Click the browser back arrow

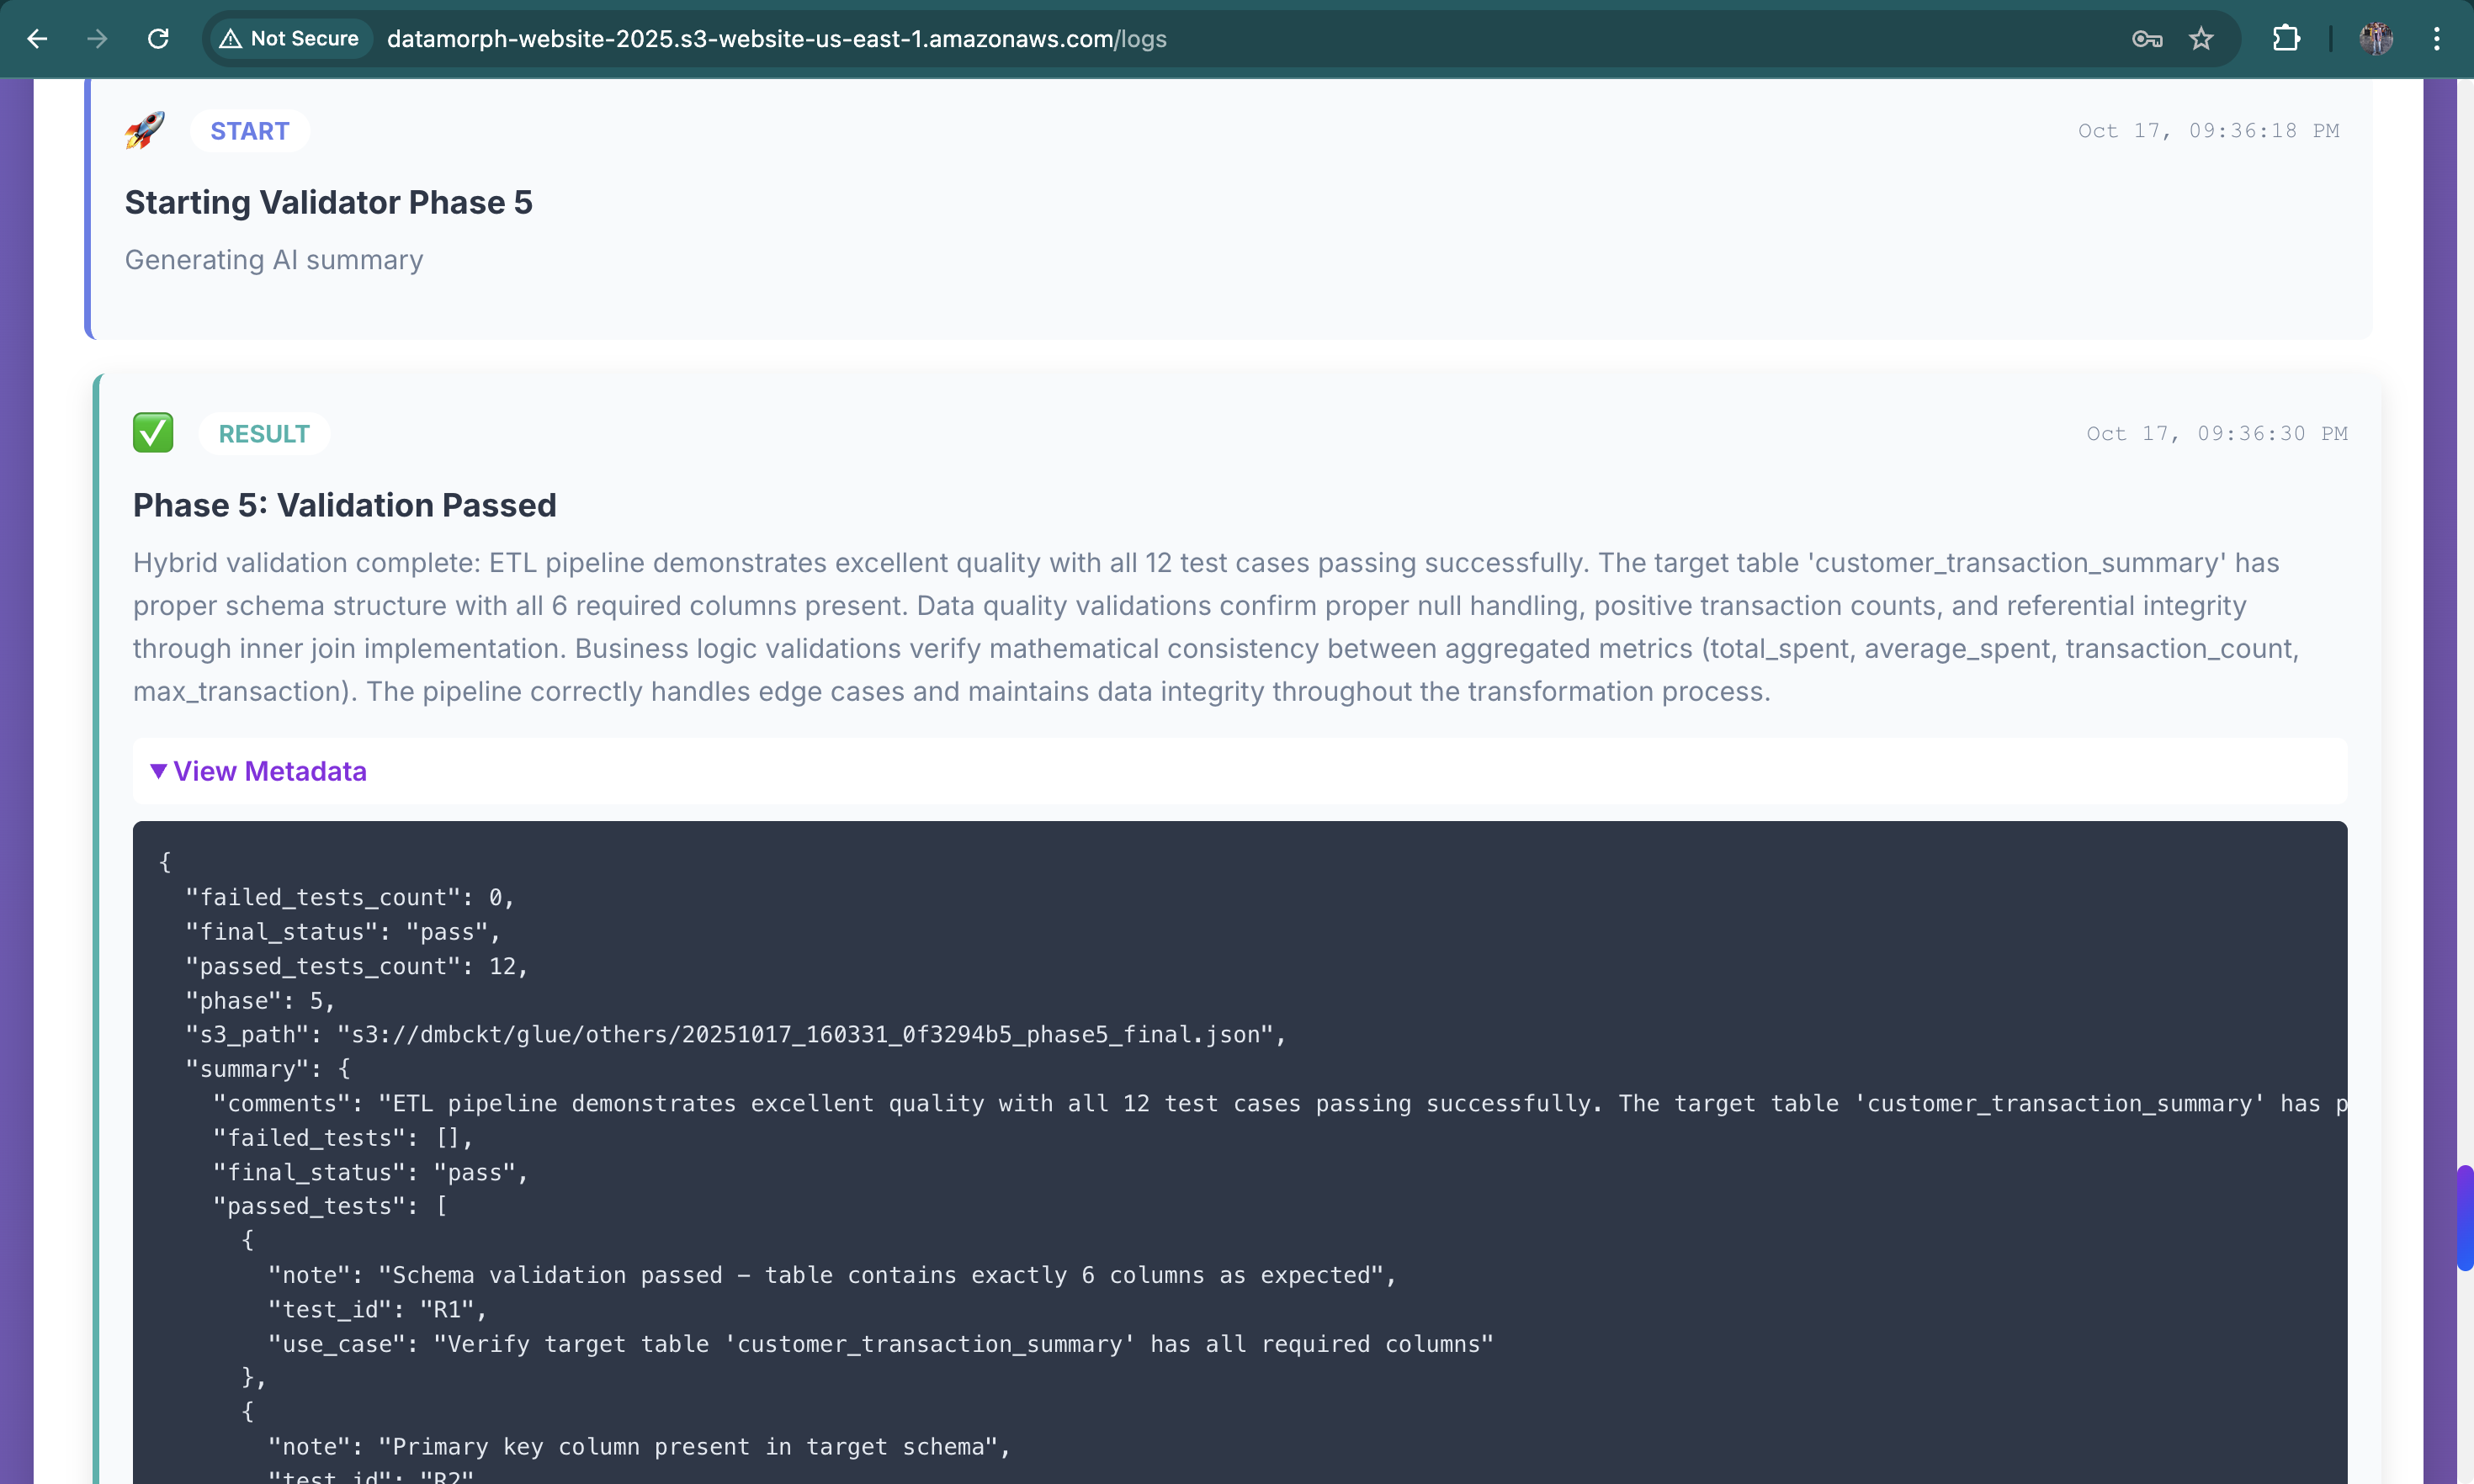point(37,39)
